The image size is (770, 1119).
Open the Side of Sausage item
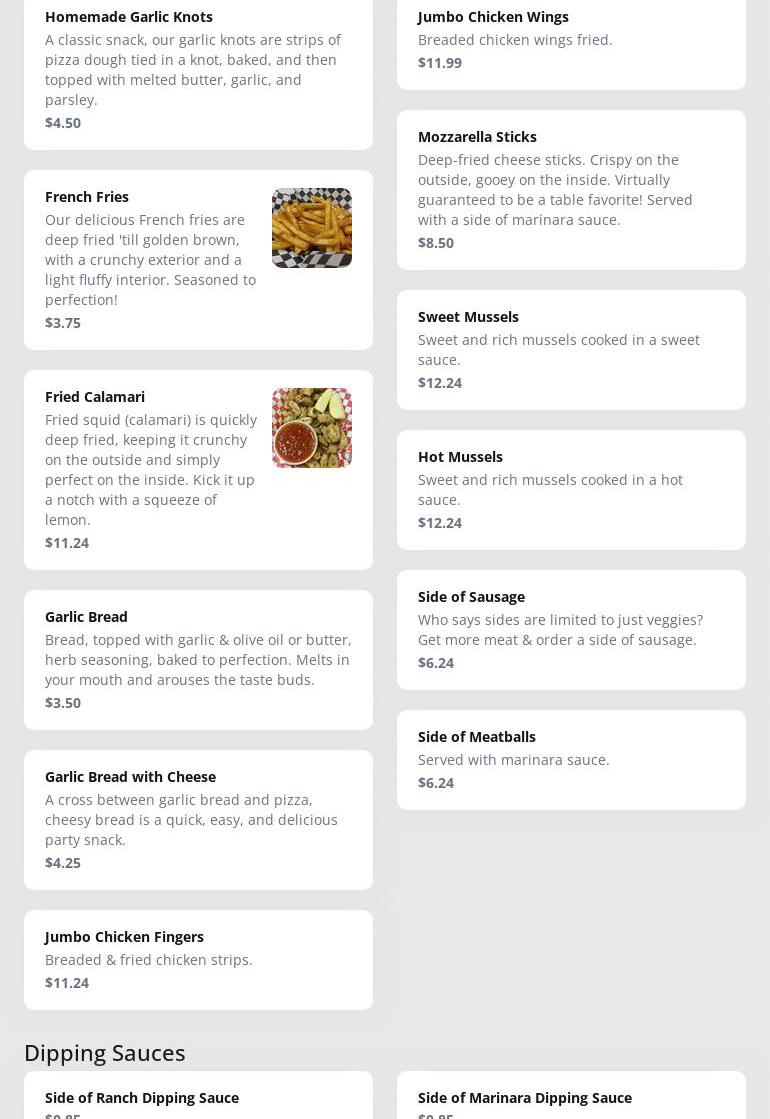point(571,630)
